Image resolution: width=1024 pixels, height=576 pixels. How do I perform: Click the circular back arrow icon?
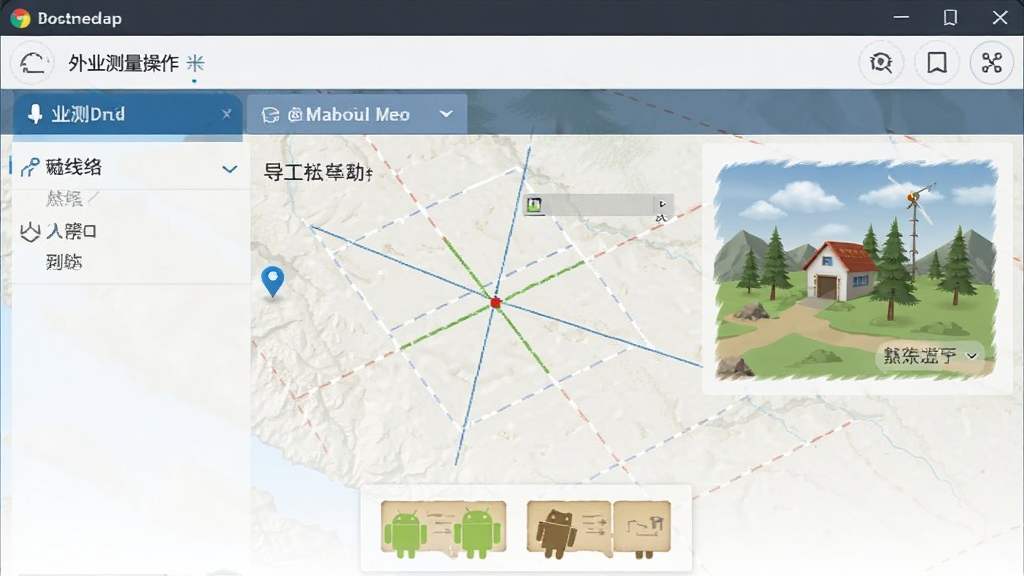pos(33,63)
